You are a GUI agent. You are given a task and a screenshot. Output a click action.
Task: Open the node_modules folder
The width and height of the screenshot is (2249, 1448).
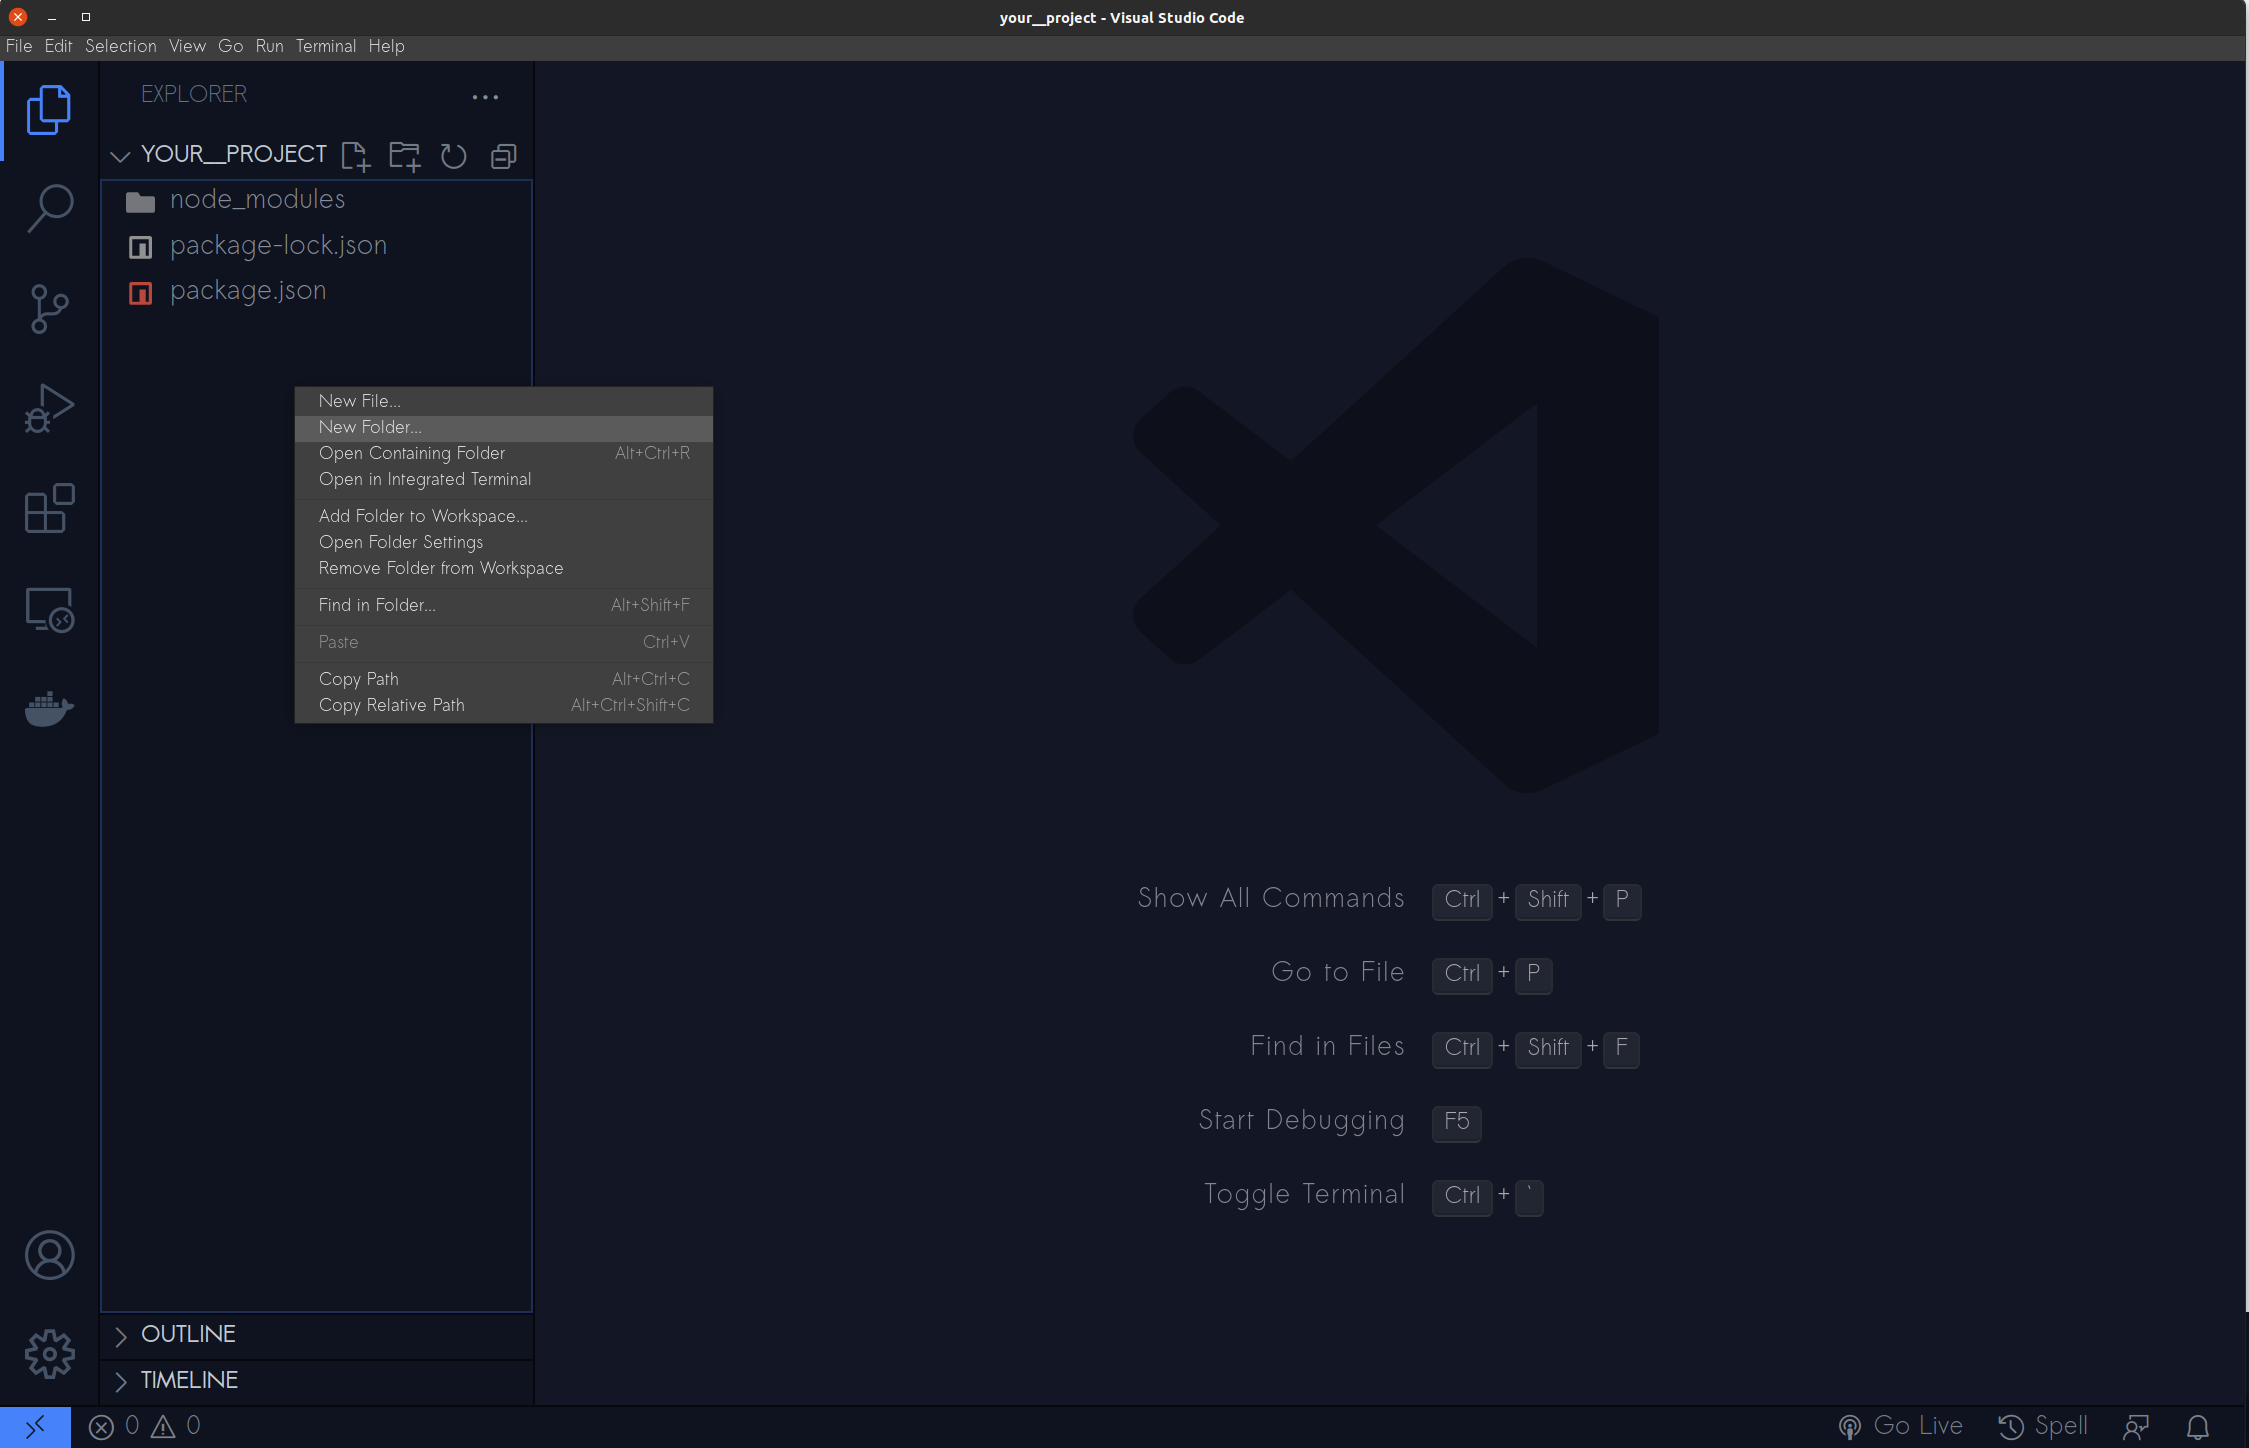pos(316,200)
